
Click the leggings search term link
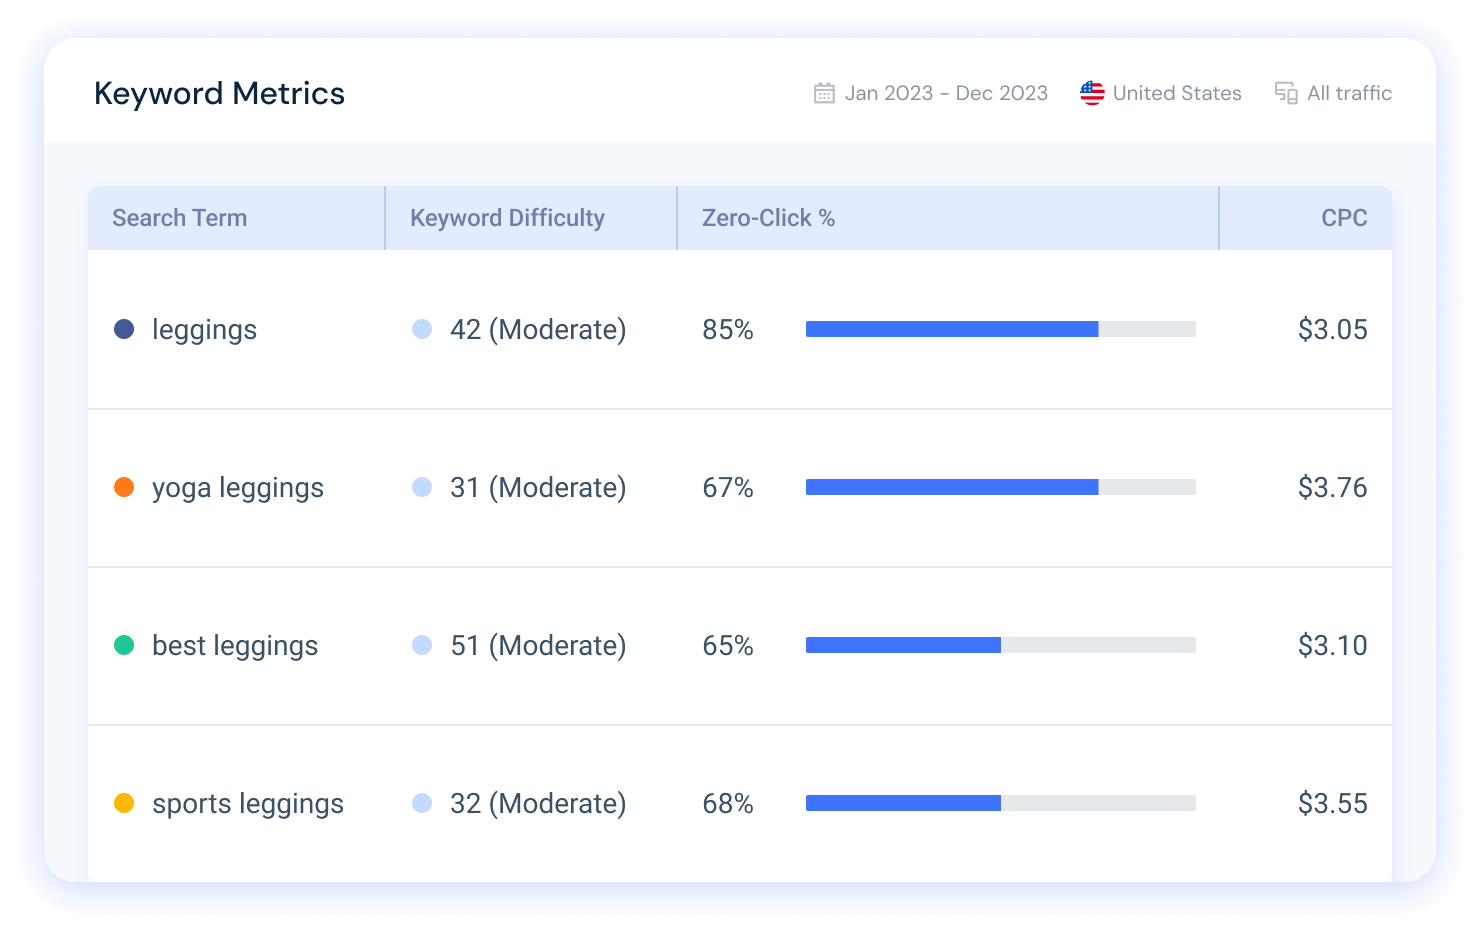[204, 328]
